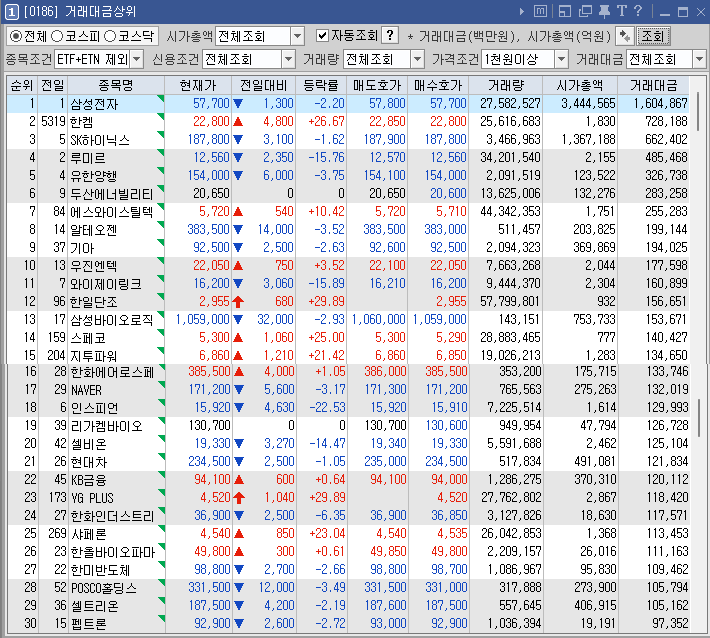Open the 종목조건 ETF+ETN 제외 dropdown

click(x=137, y=59)
